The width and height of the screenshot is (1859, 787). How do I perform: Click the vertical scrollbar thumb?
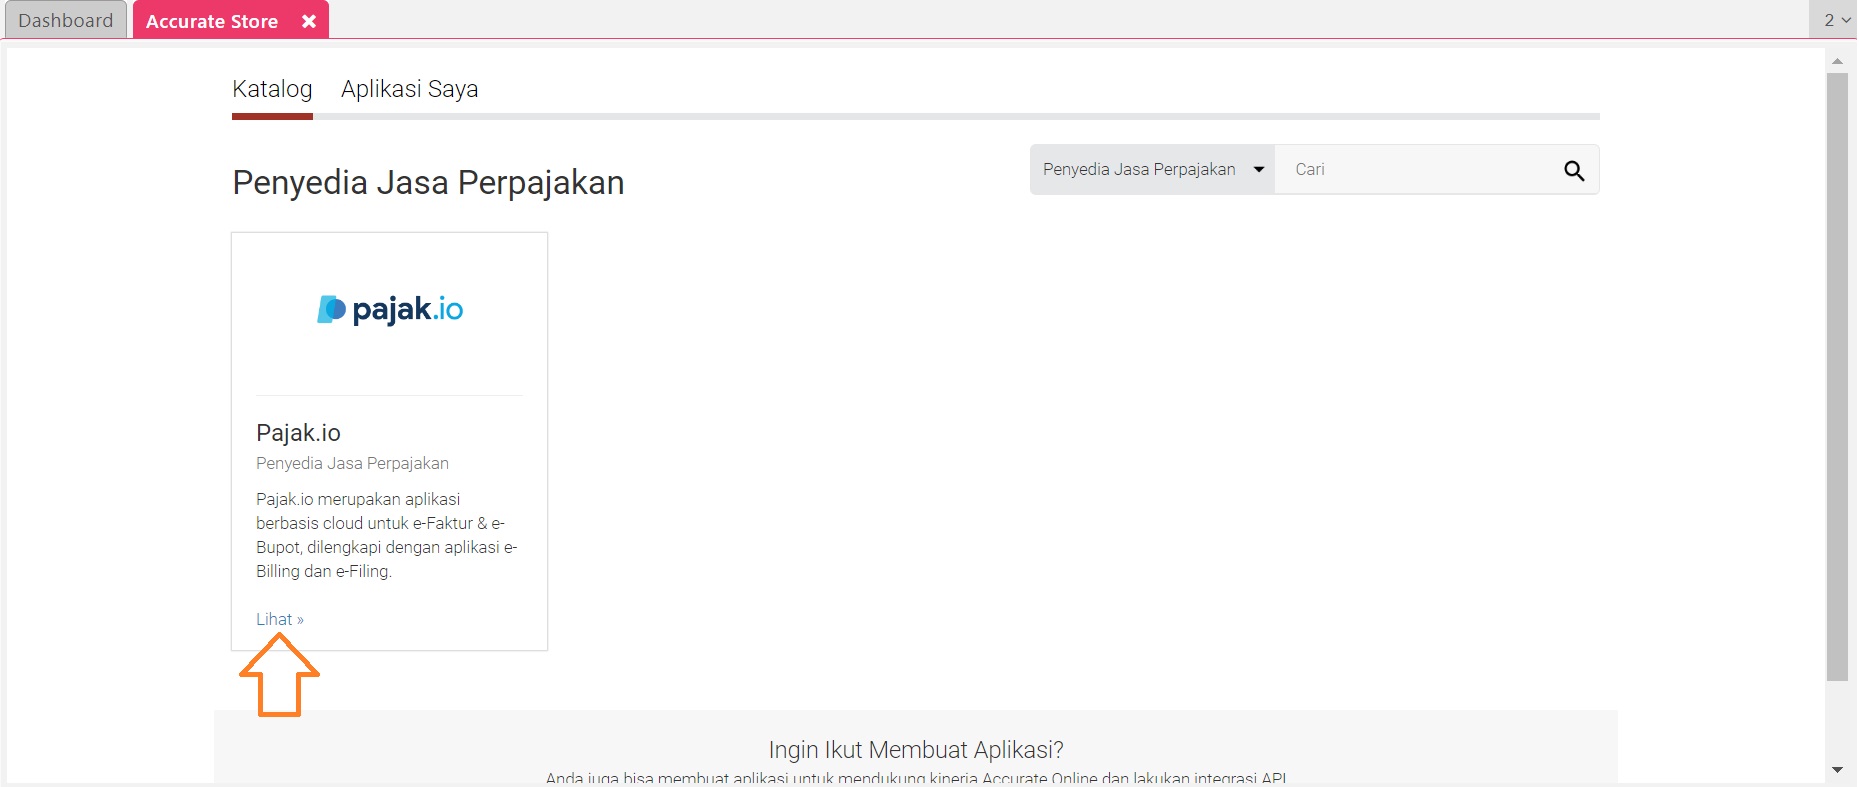(x=1837, y=377)
